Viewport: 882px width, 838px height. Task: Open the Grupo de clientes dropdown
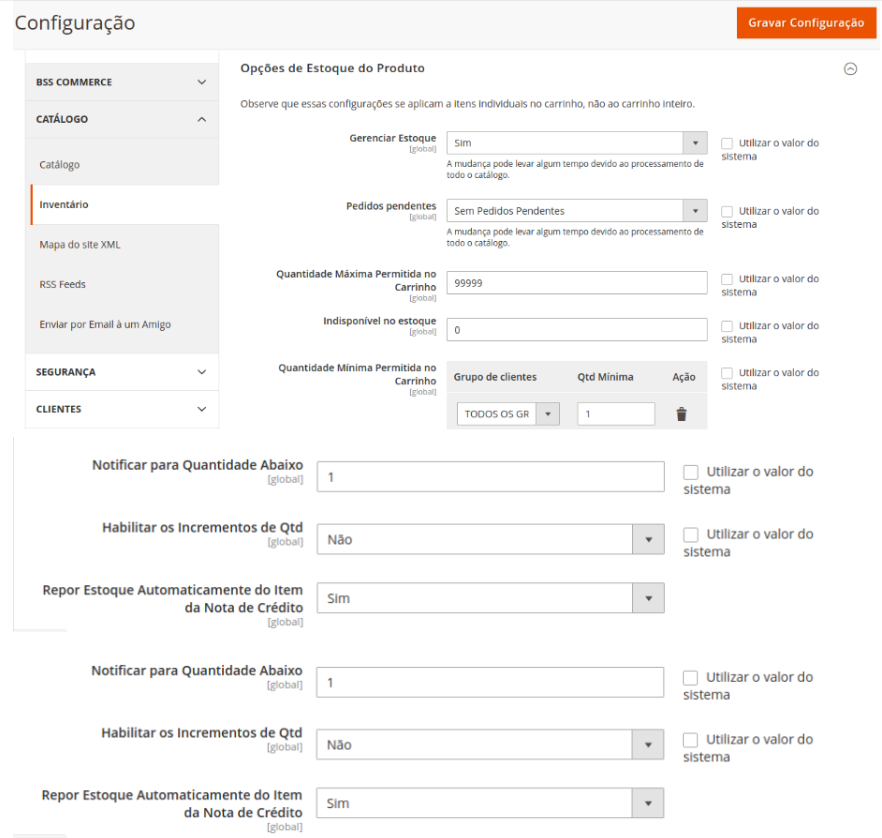click(509, 414)
